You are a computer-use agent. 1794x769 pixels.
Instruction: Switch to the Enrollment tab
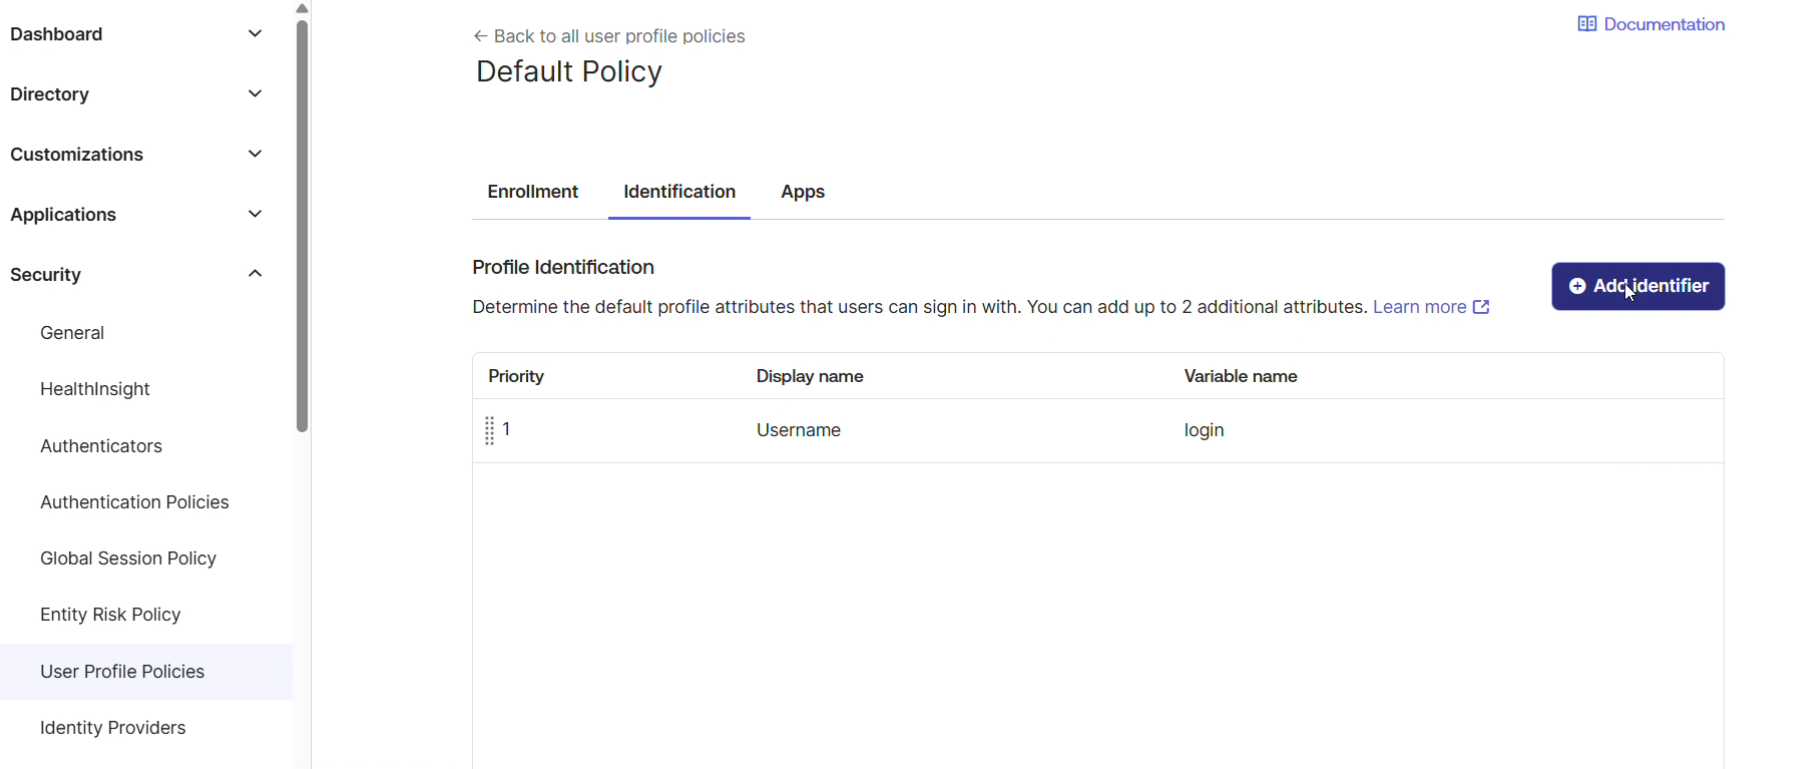pyautogui.click(x=532, y=192)
